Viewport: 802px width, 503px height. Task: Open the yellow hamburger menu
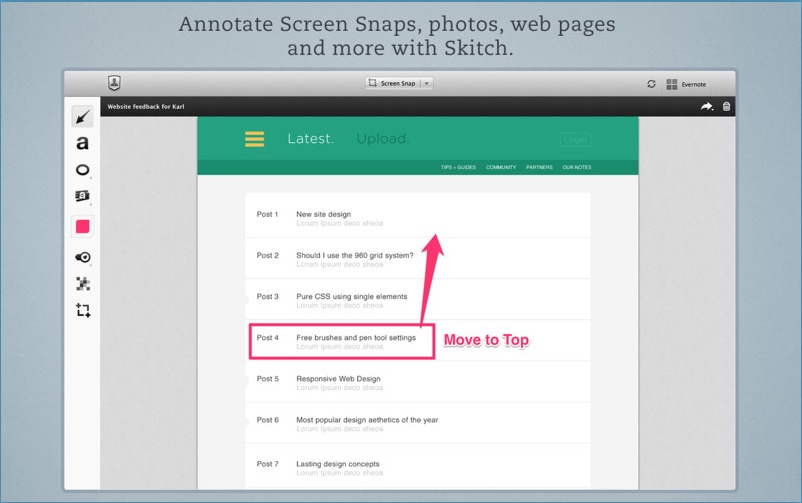coord(254,139)
